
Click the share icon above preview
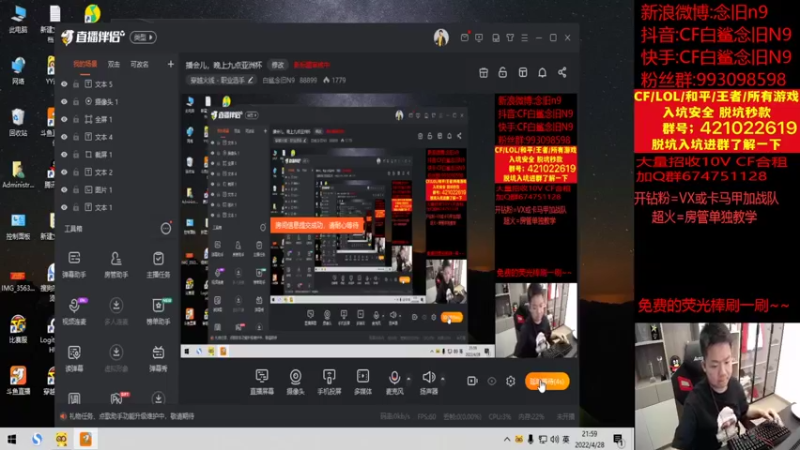(562, 72)
